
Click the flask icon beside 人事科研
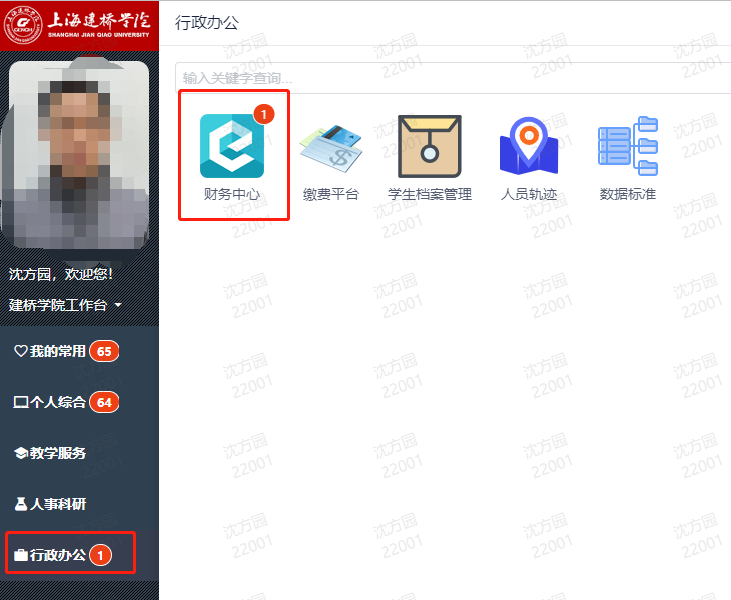click(20, 504)
